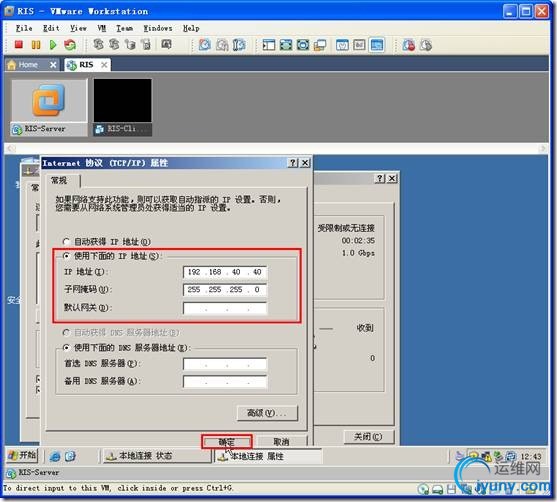The width and height of the screenshot is (557, 502).
Task: Click the red Power Off toolbar icon
Action: point(18,45)
